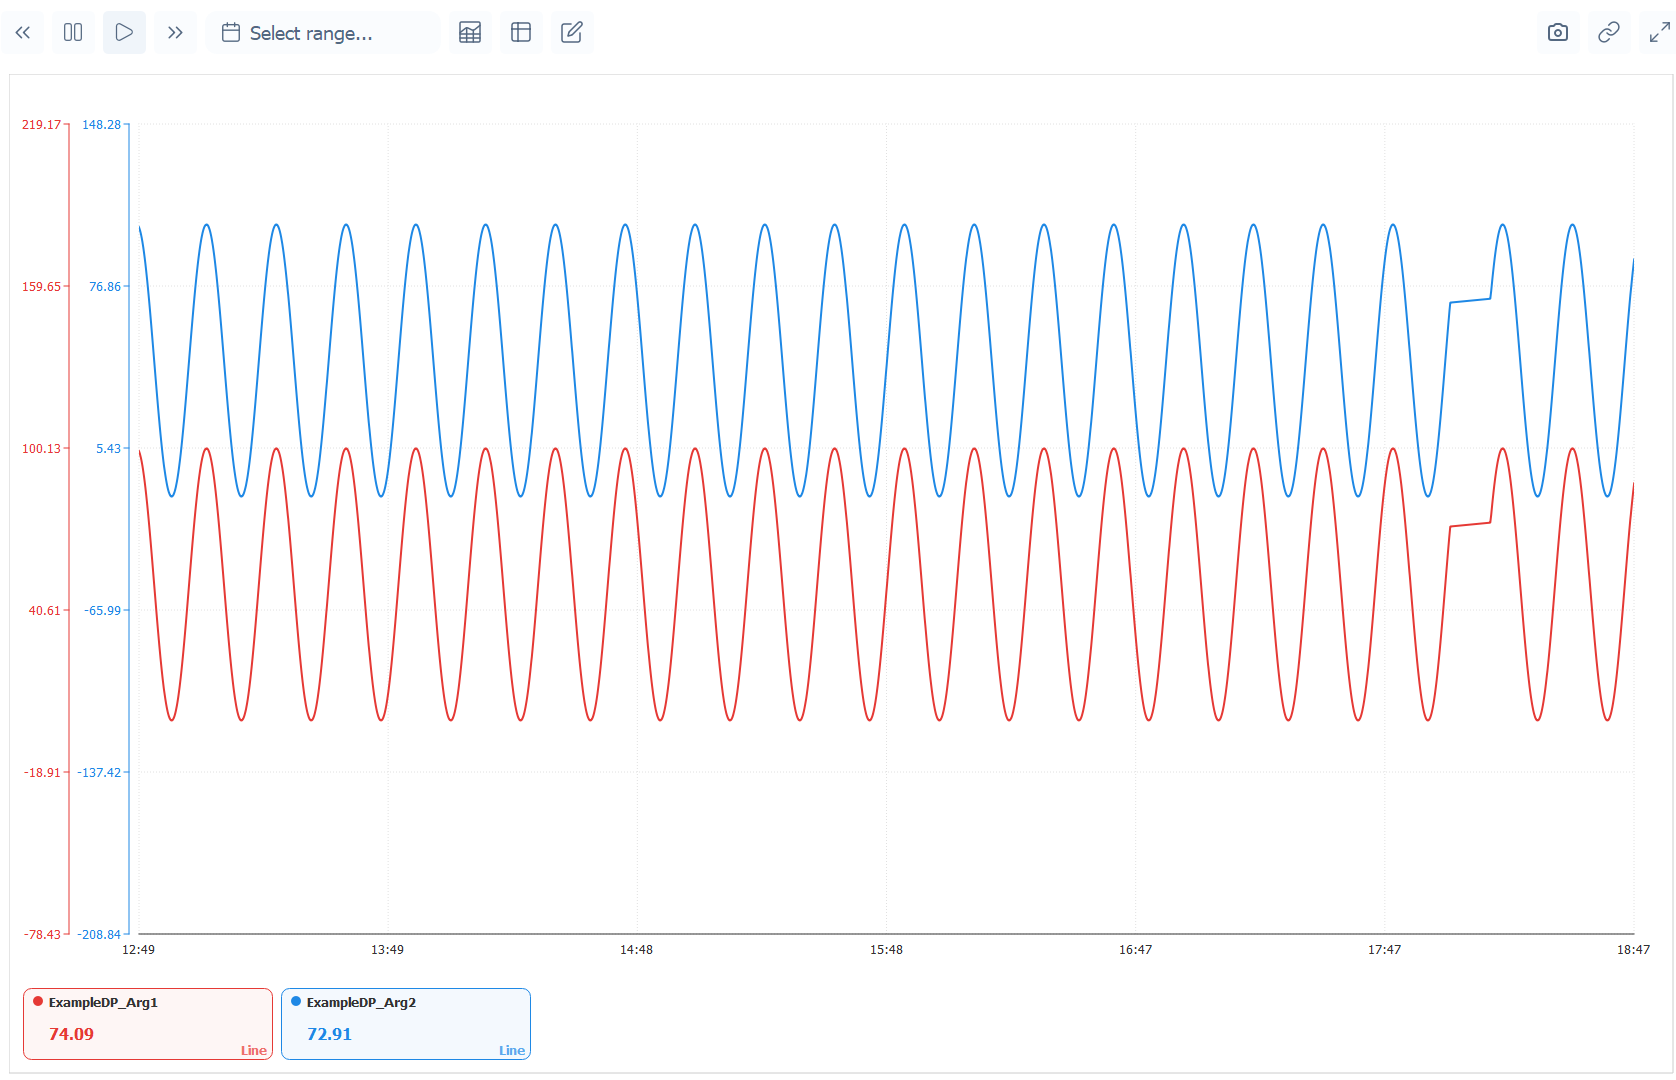Click the blue Line label on Arg2 card

[511, 1050]
